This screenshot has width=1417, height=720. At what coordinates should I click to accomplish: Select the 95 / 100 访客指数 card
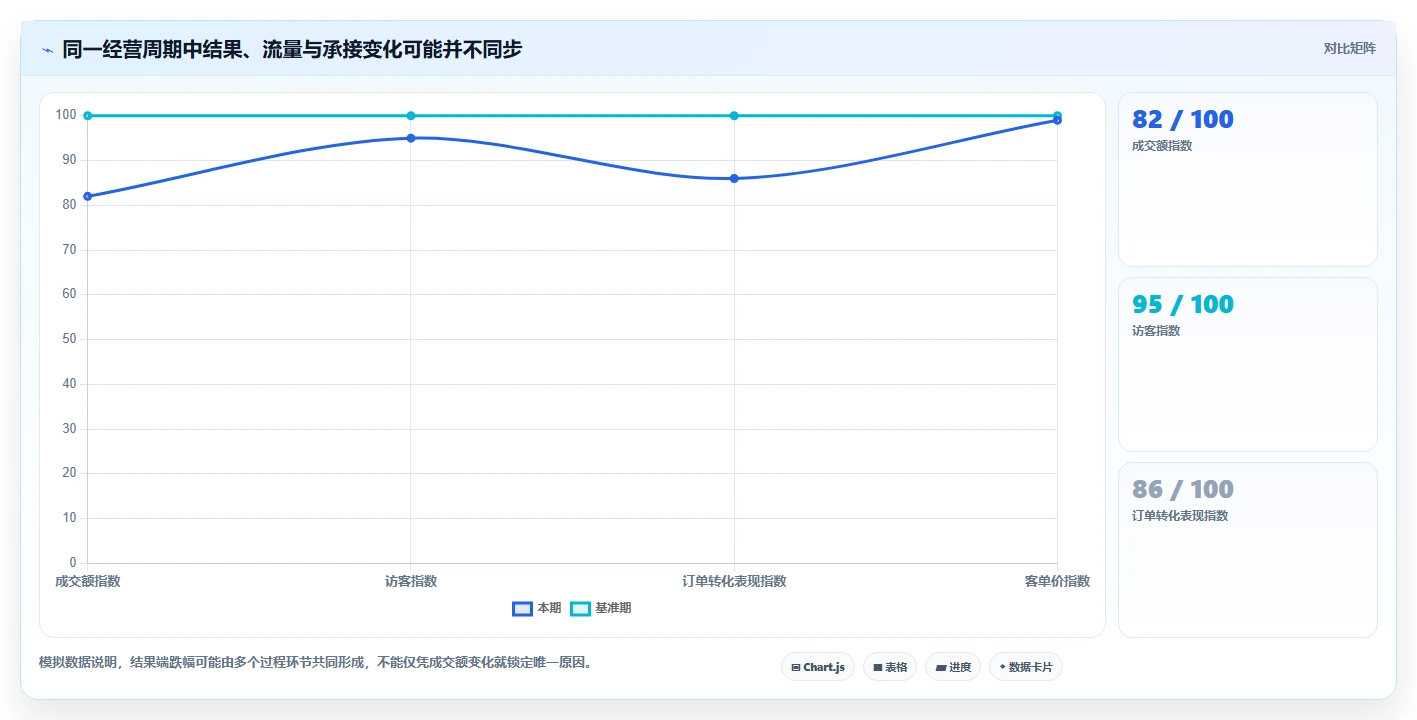(1247, 365)
